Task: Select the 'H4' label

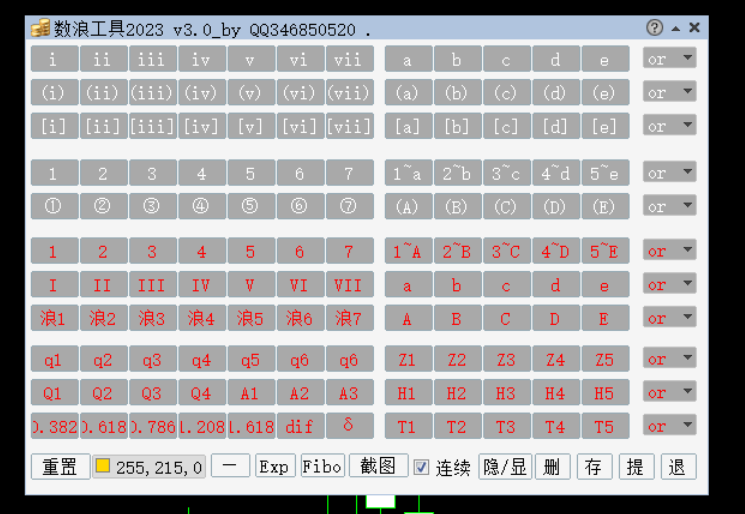Action: point(555,392)
